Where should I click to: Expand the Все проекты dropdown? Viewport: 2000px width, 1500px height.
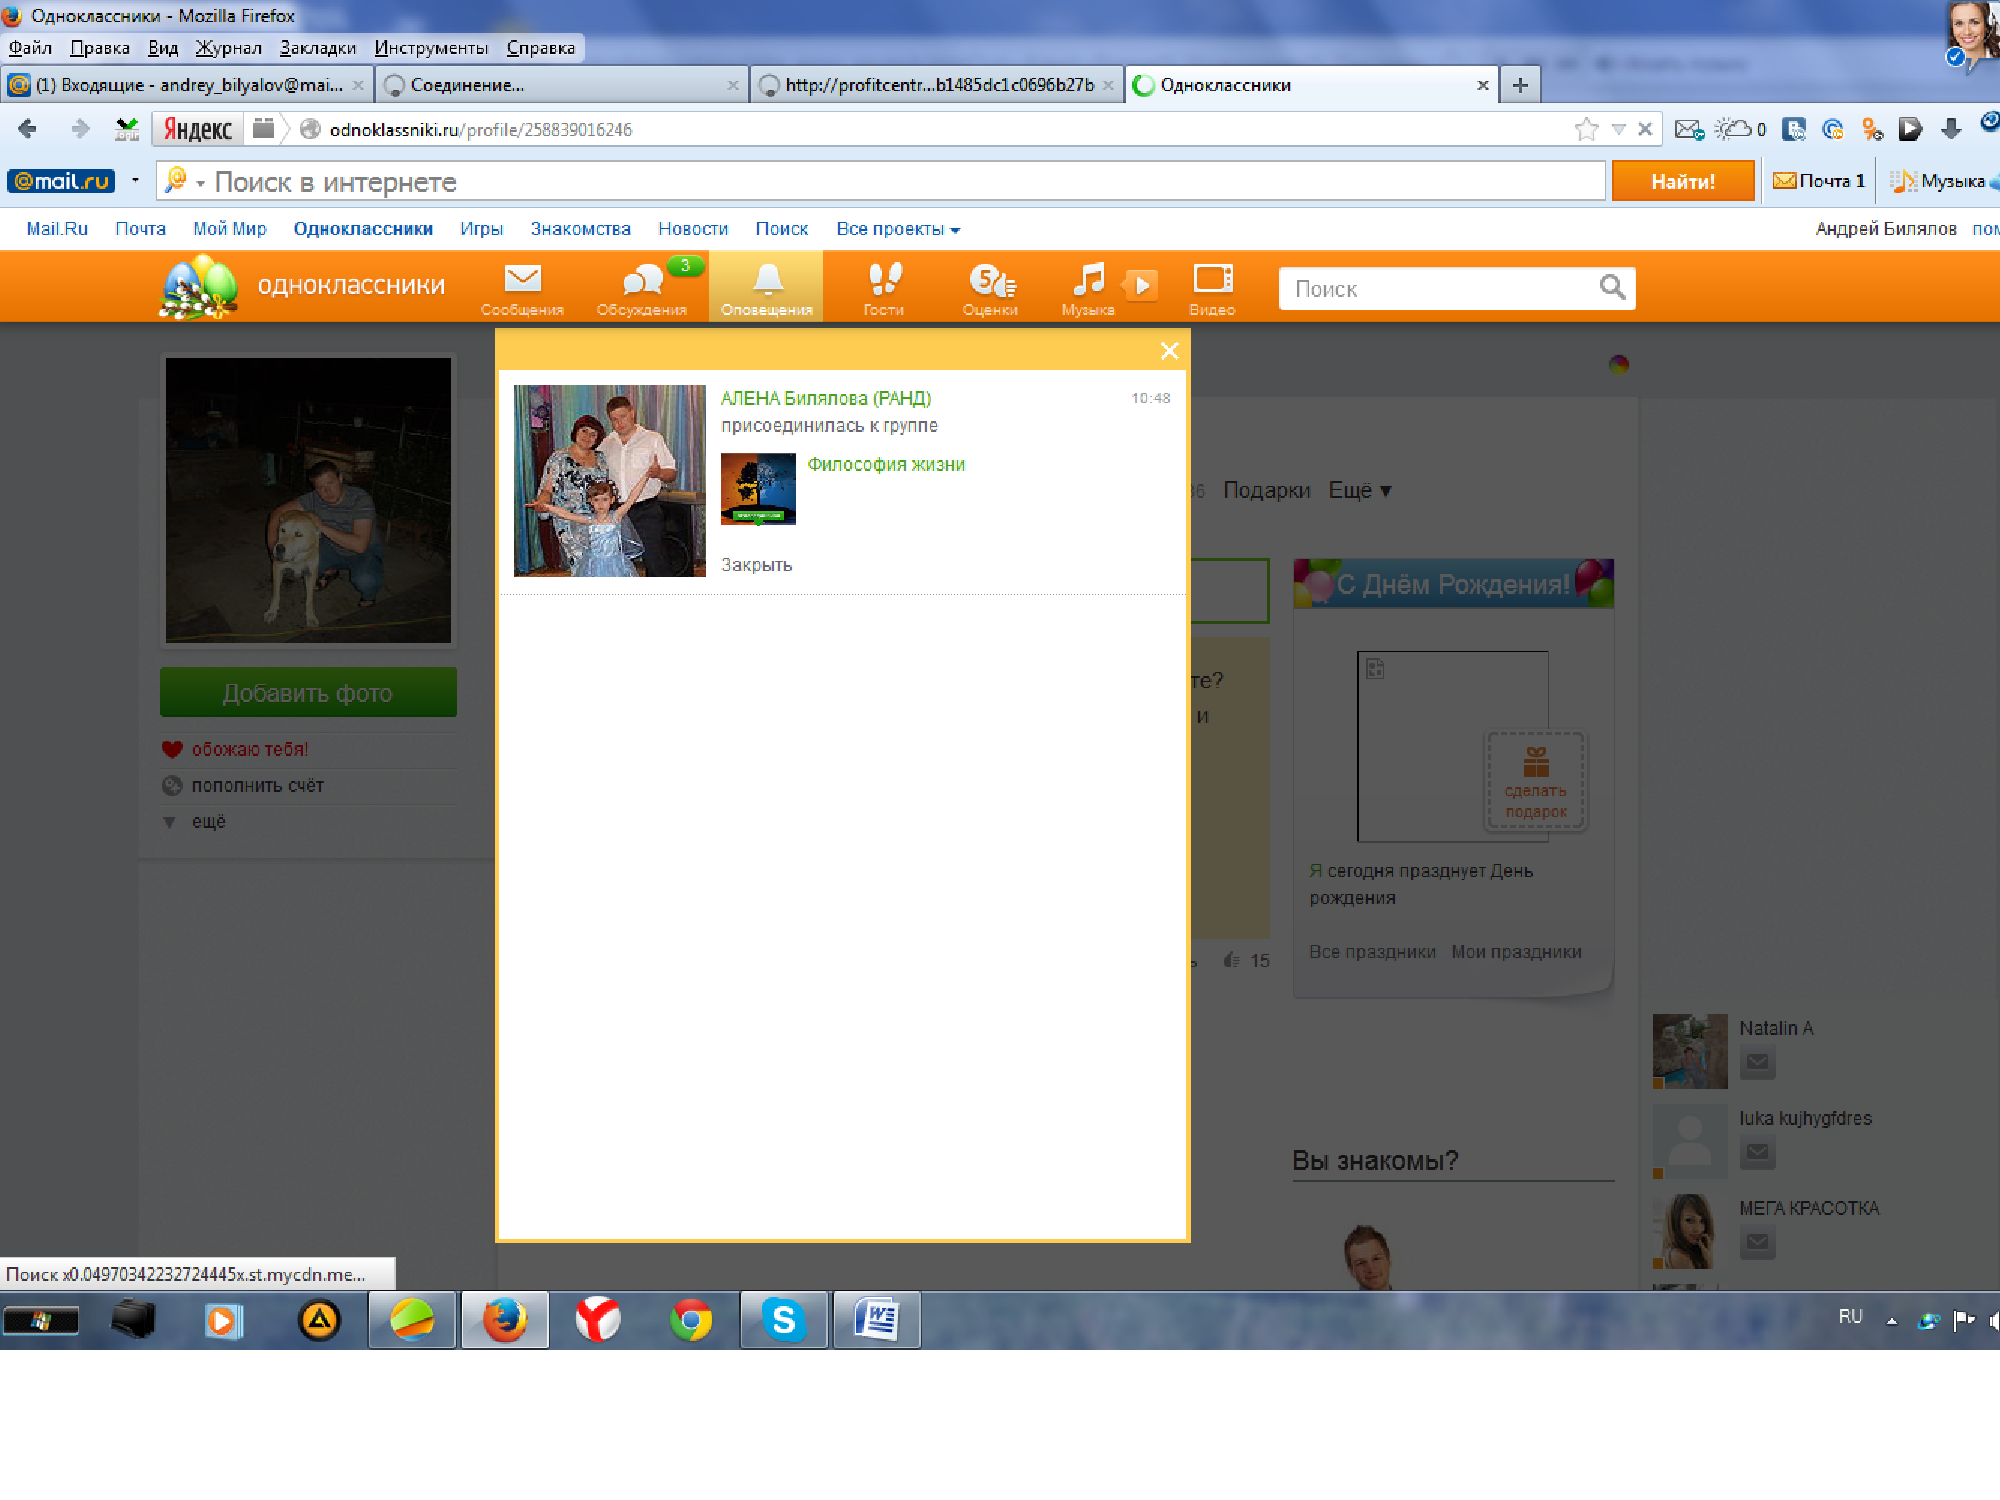point(898,229)
